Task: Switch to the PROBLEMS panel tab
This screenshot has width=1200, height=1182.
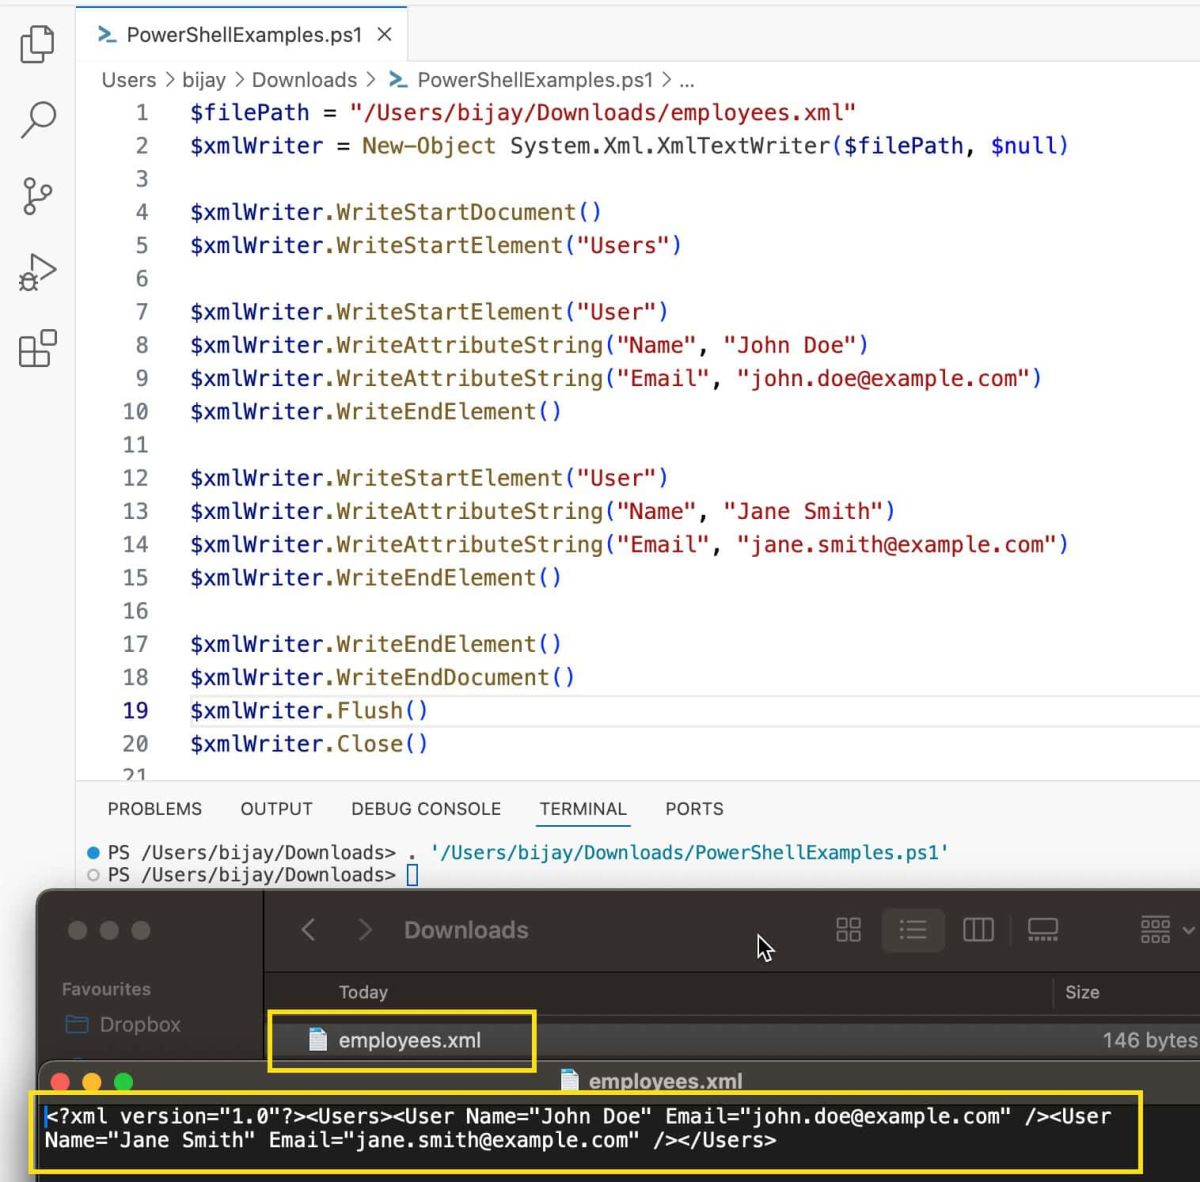Action: [x=155, y=809]
